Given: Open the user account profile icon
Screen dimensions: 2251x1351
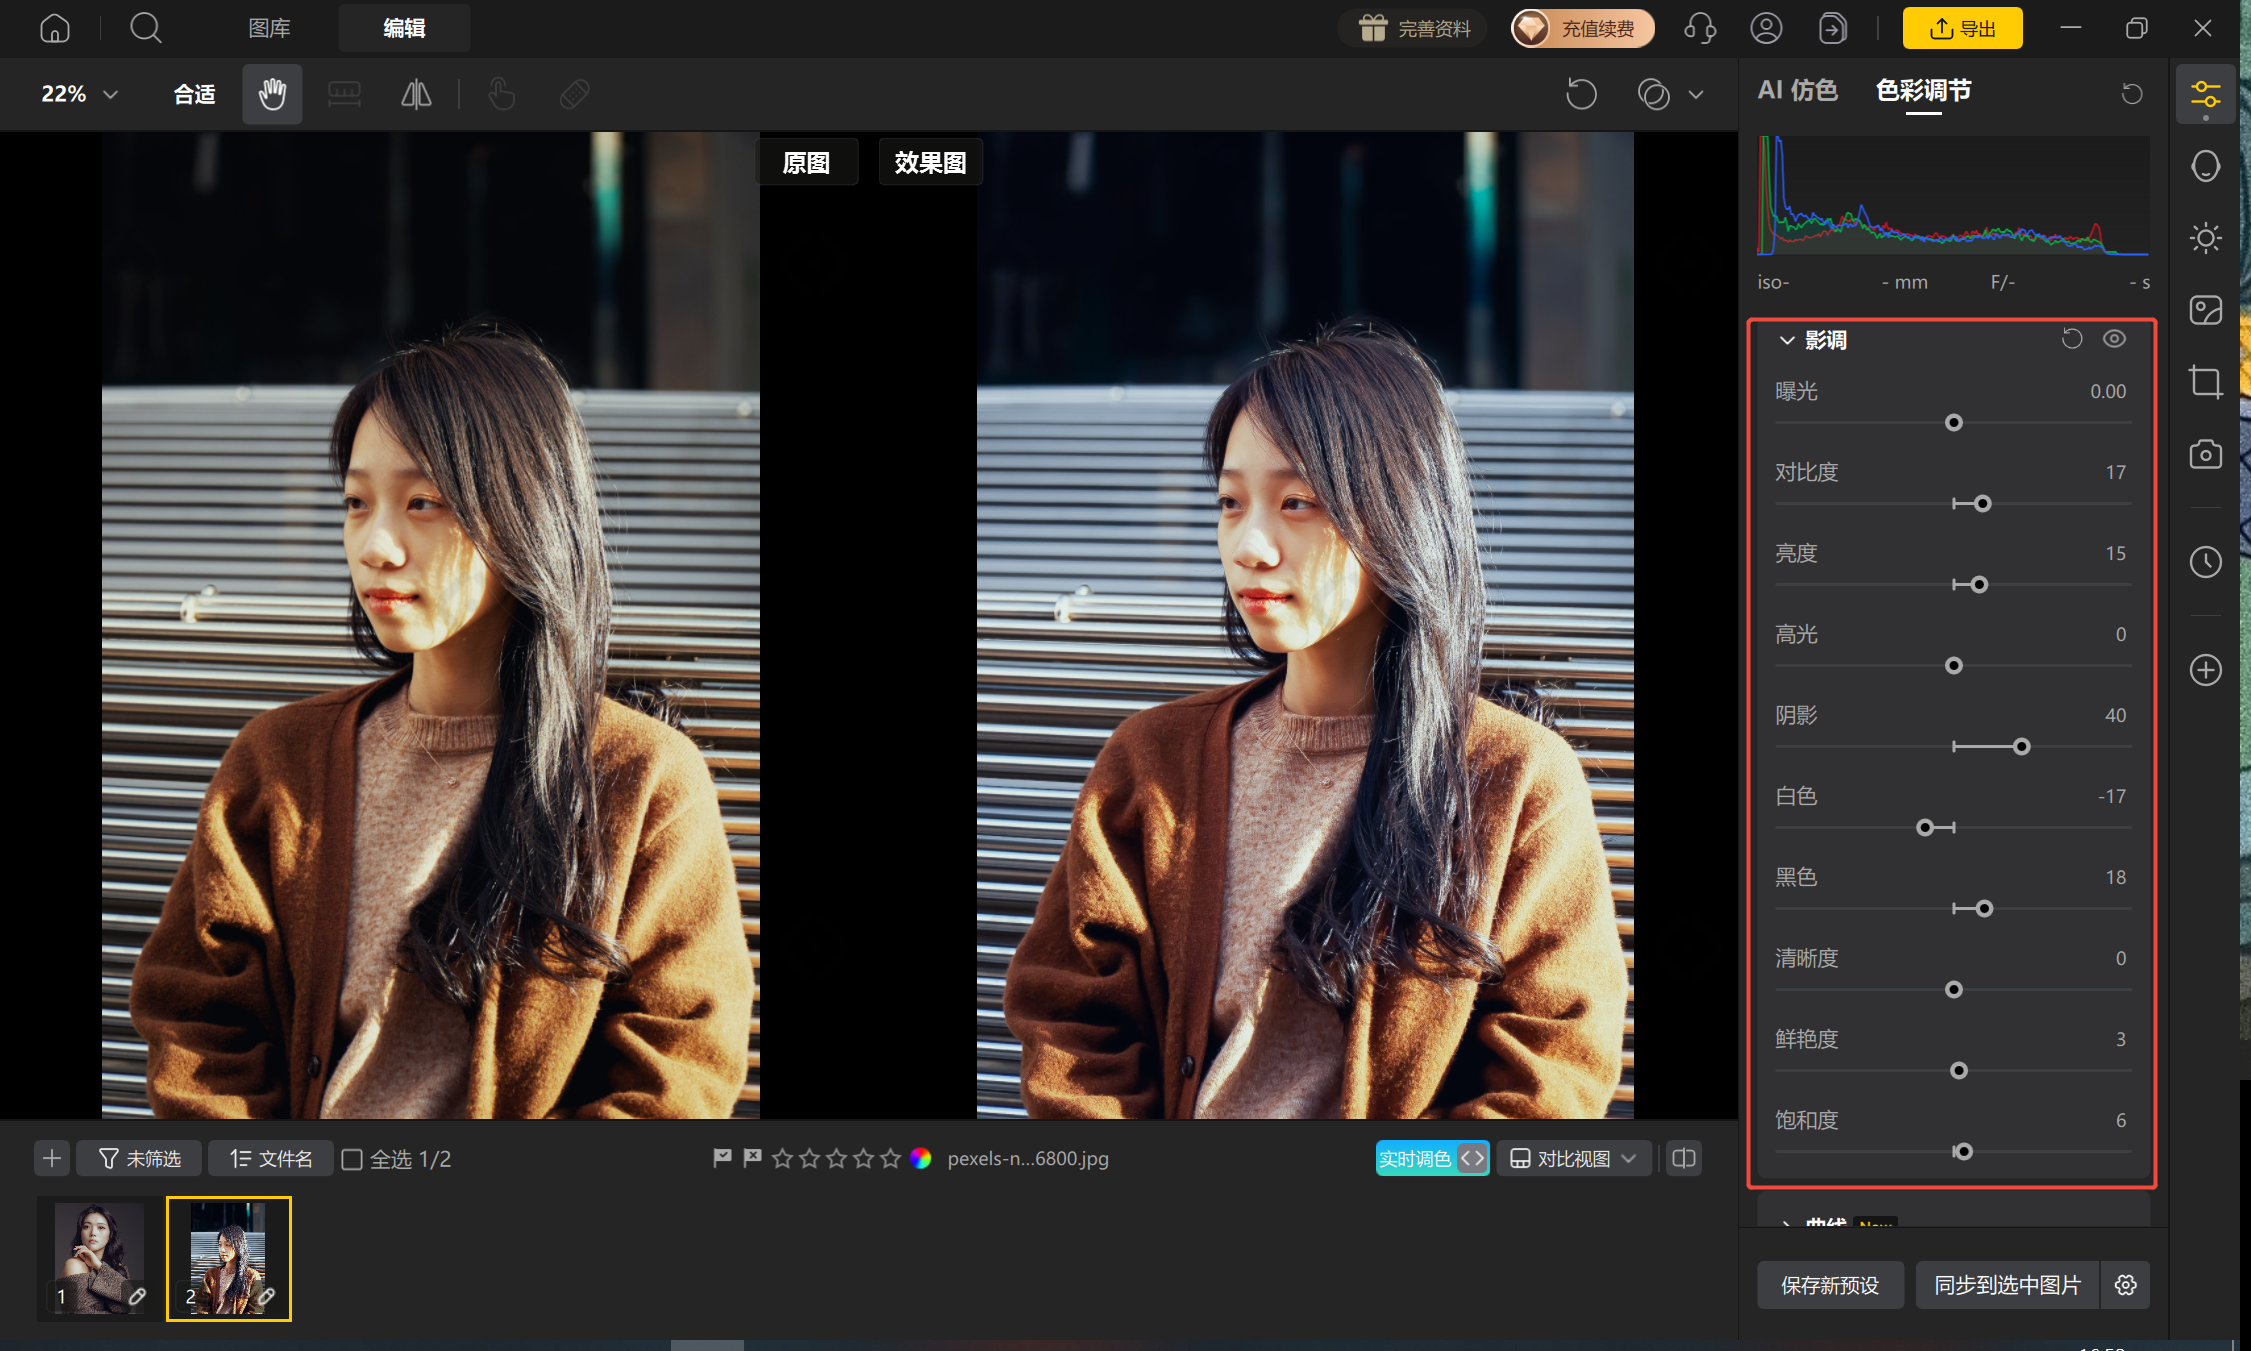Looking at the screenshot, I should pyautogui.click(x=1766, y=28).
